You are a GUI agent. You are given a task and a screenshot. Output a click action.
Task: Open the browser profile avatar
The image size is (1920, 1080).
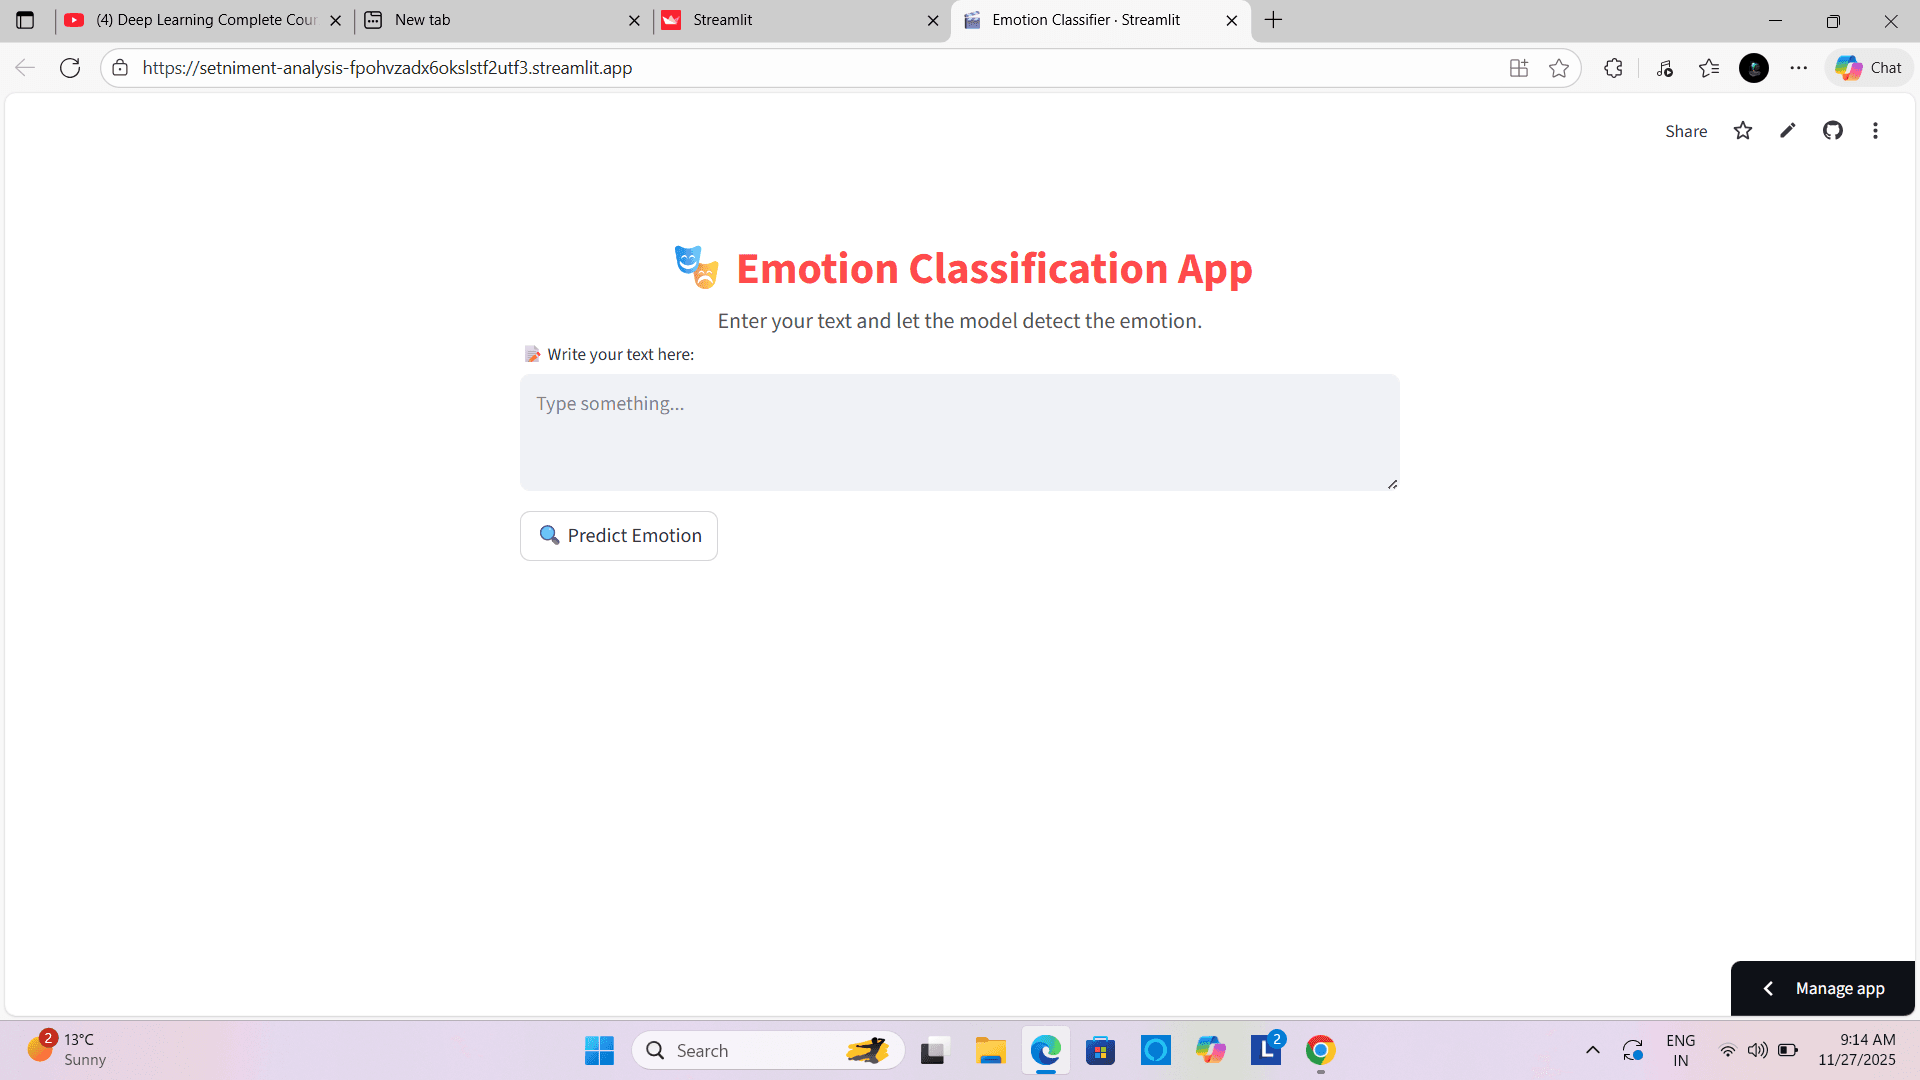click(x=1754, y=68)
